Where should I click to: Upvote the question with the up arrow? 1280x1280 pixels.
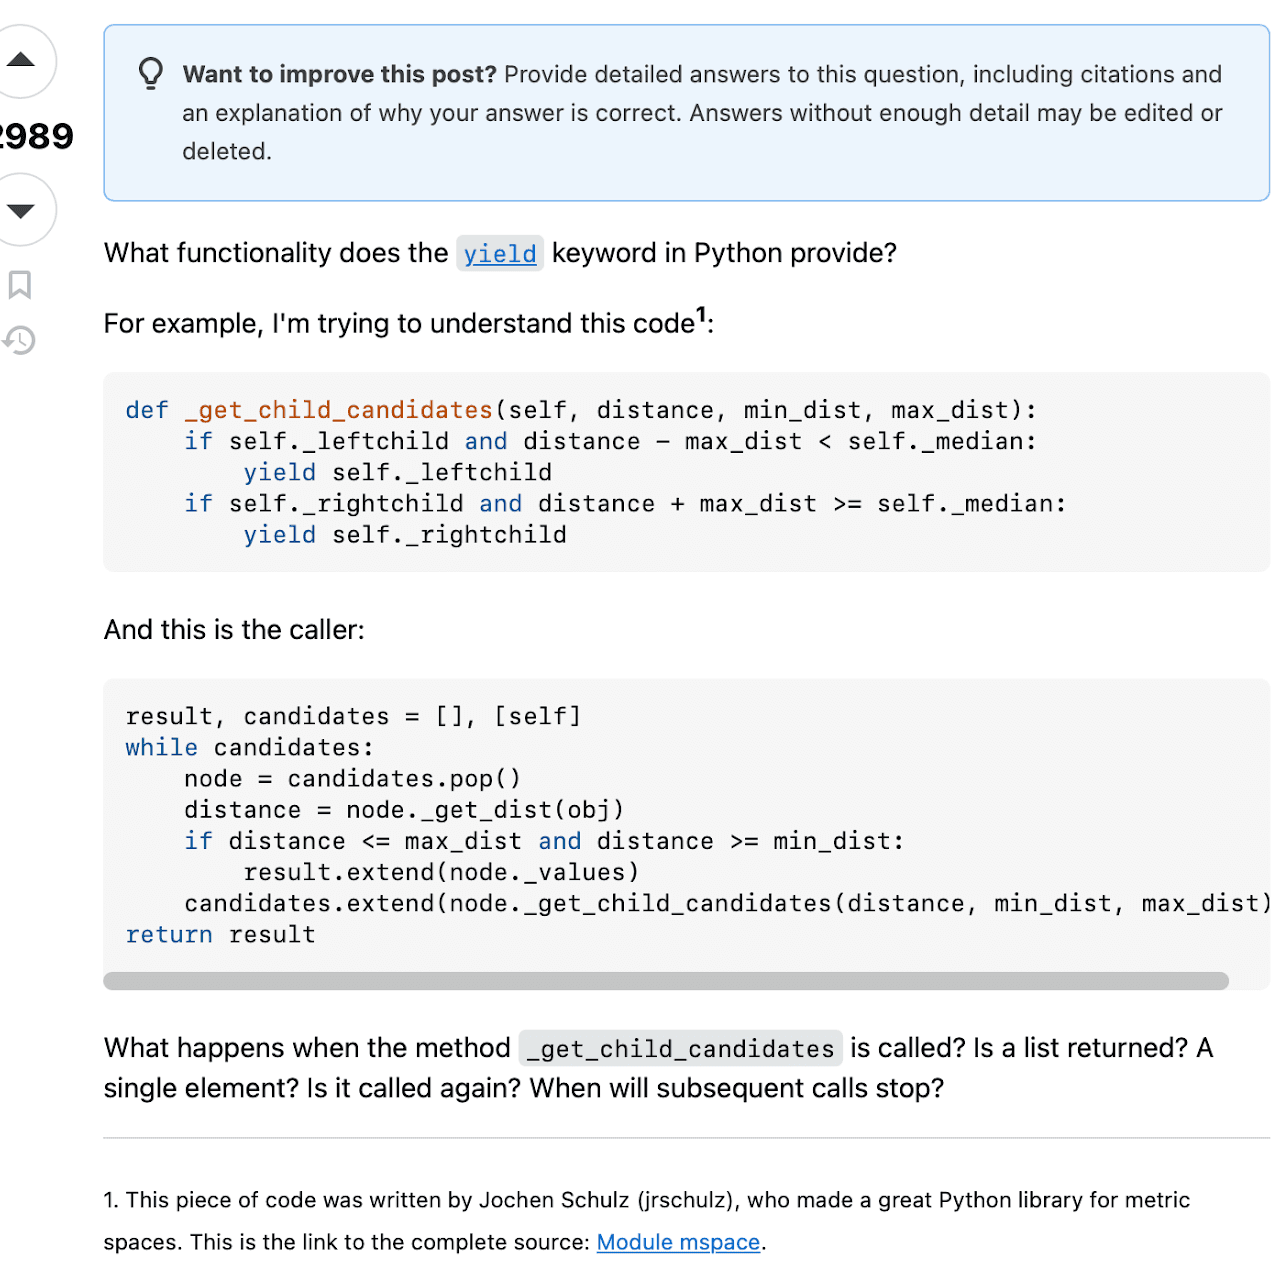pos(21,61)
